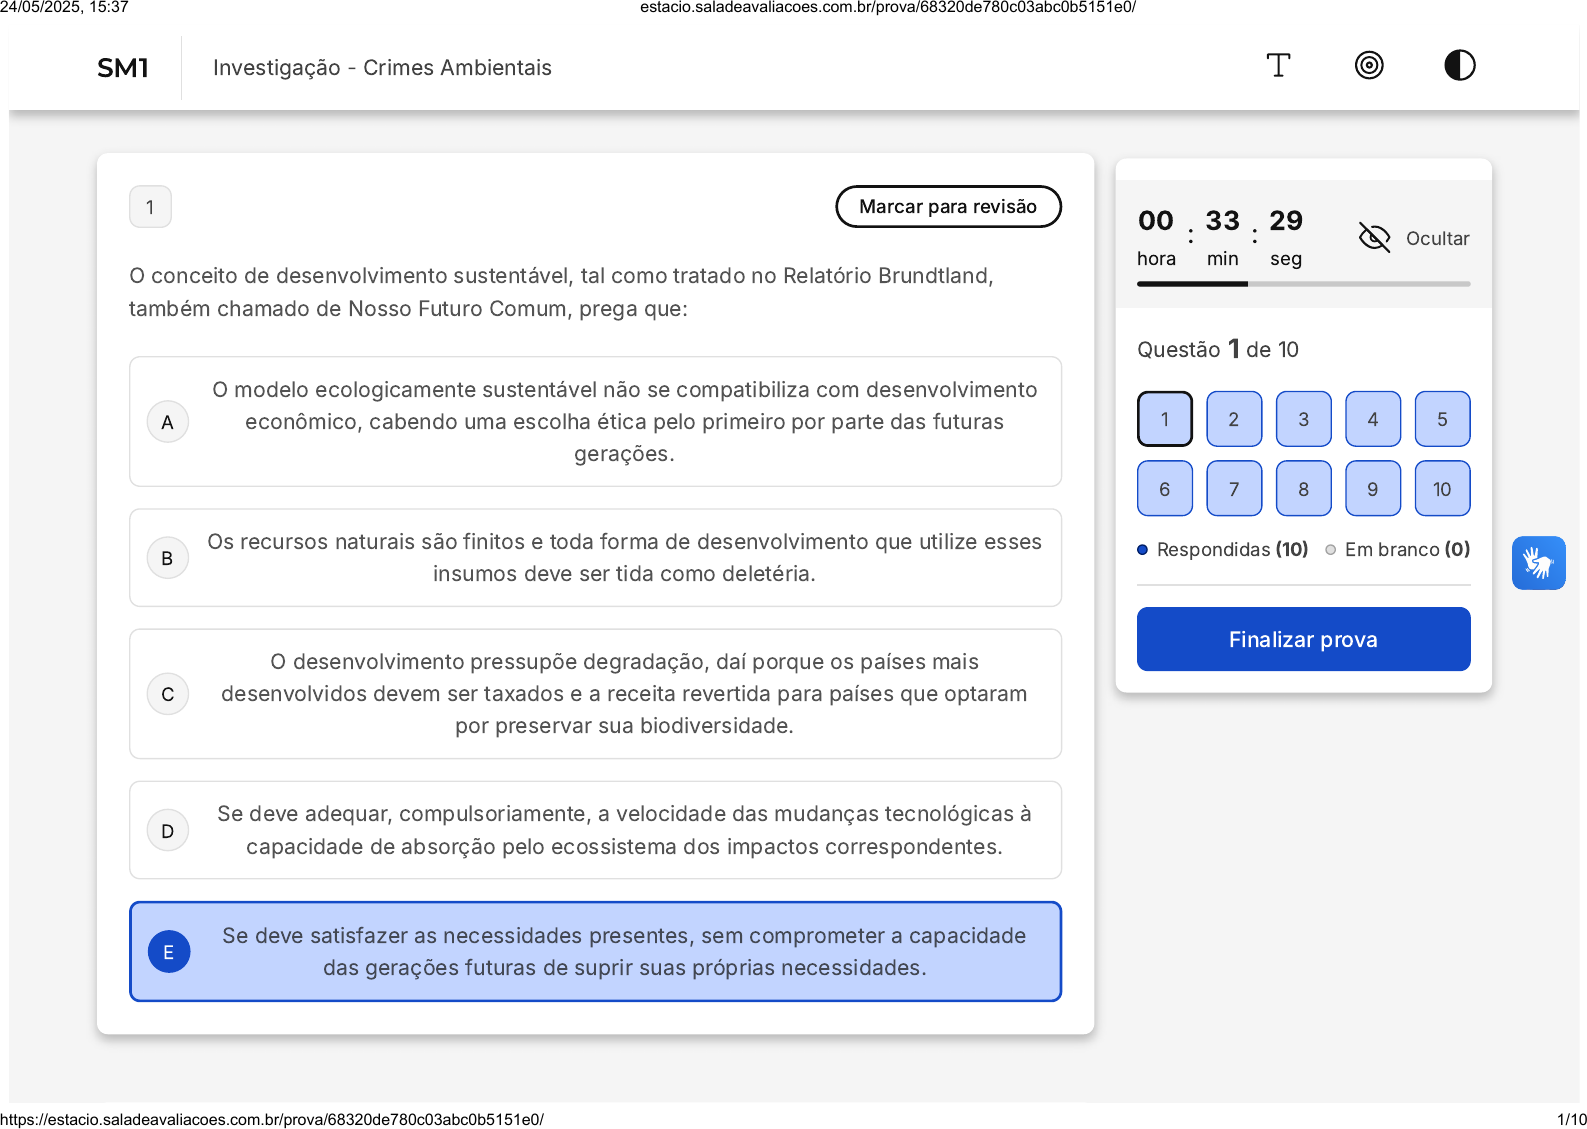Screen dimensions: 1587x1129
Task: Click the SM1 logo
Action: pyautogui.click(x=123, y=68)
